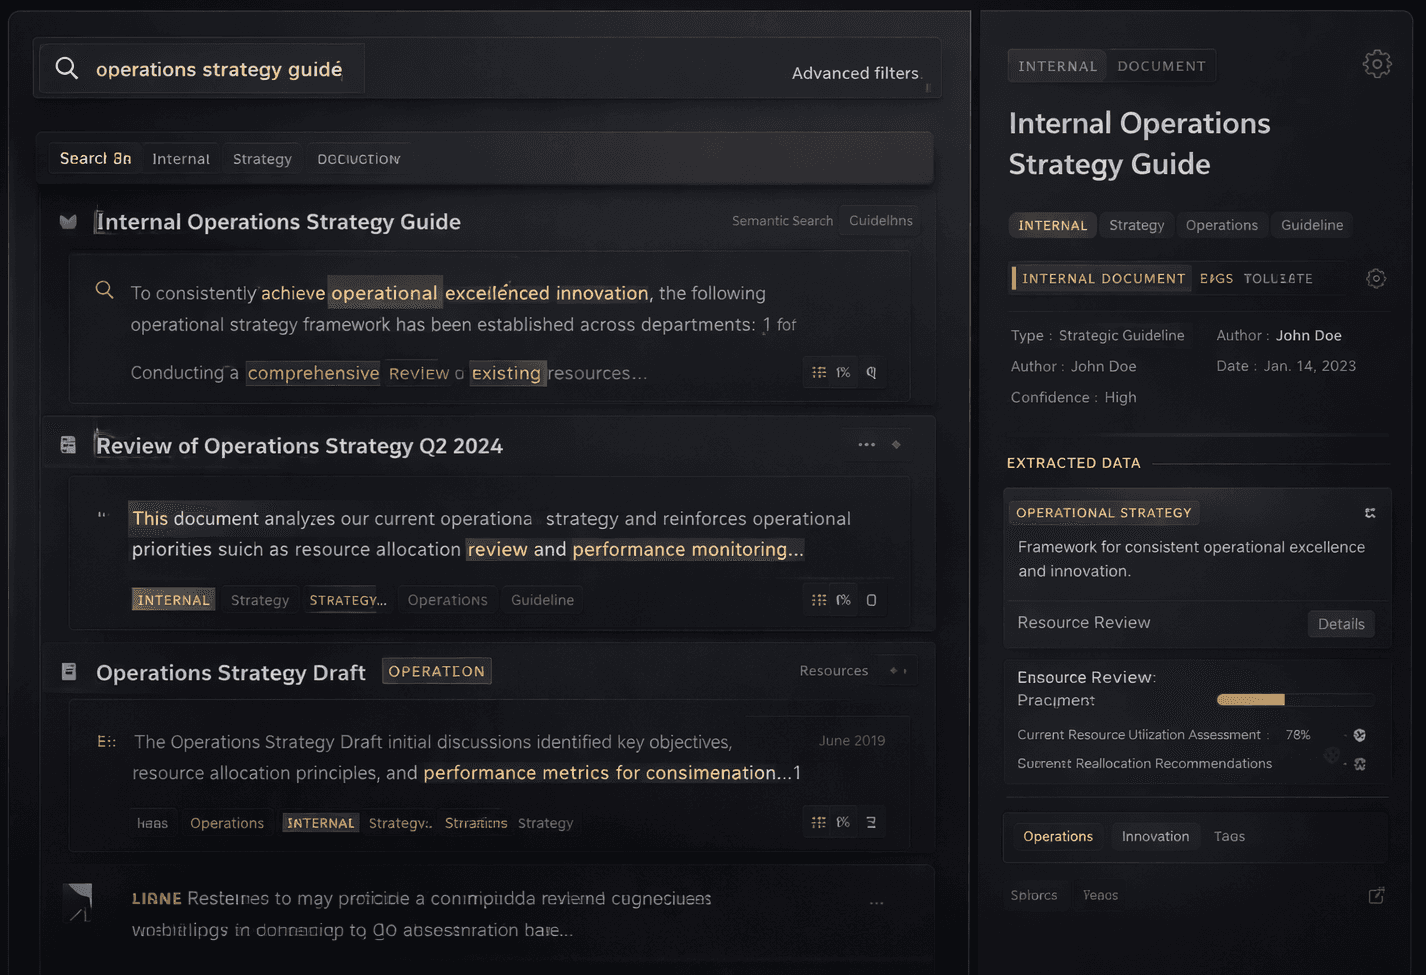
Task: Click the expand icon on Operational Strategy card
Action: 1370,513
